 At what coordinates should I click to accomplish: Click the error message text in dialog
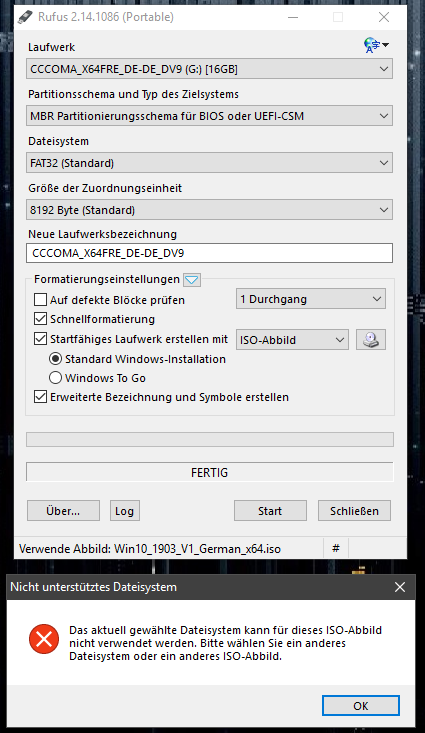coord(225,643)
